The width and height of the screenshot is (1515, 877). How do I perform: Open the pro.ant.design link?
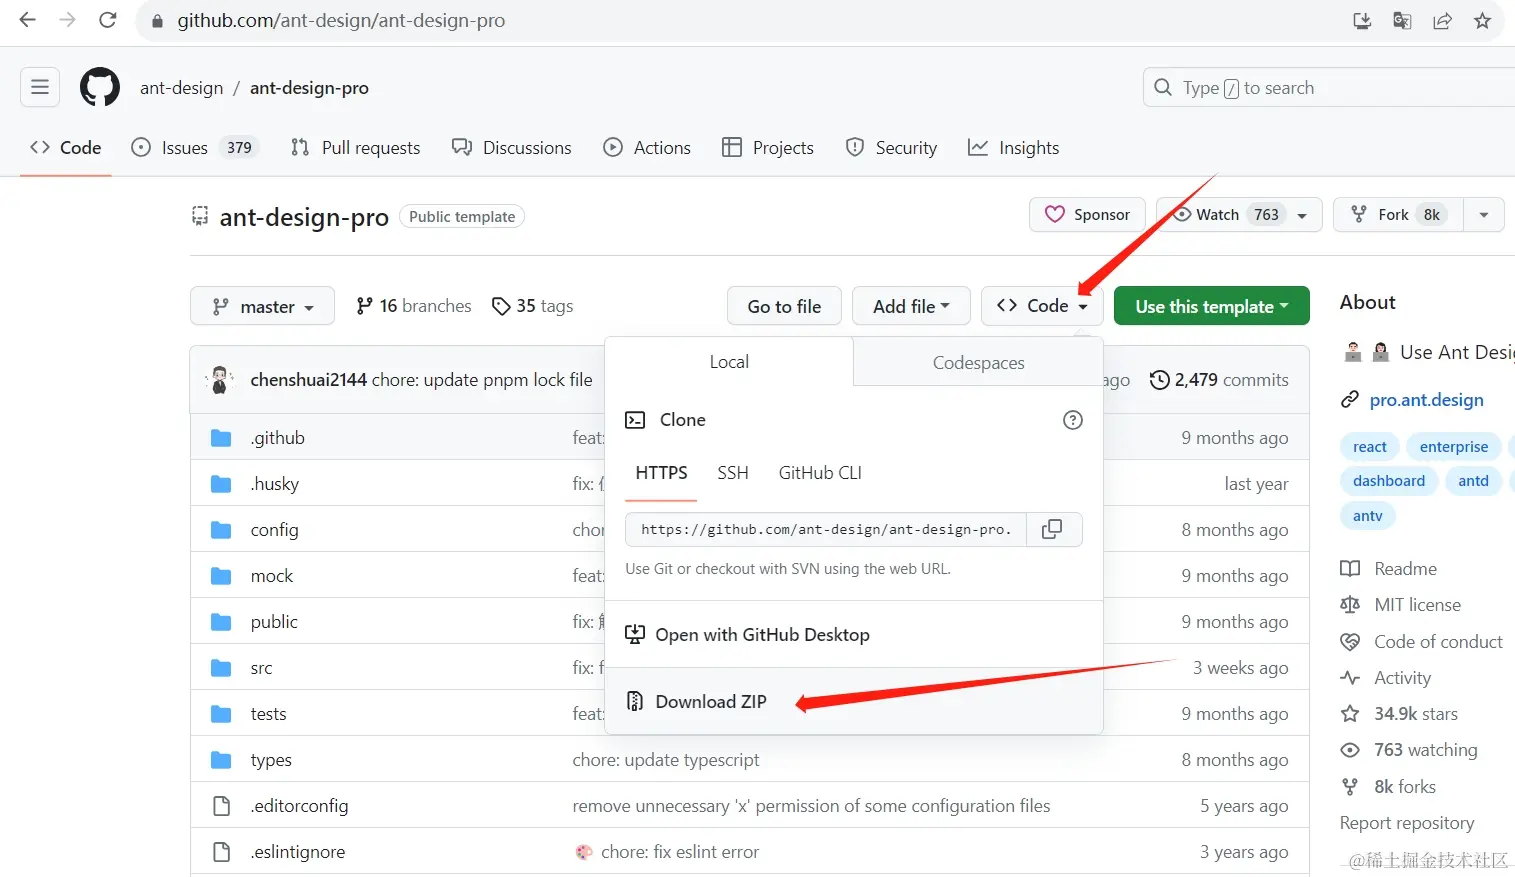tap(1427, 400)
